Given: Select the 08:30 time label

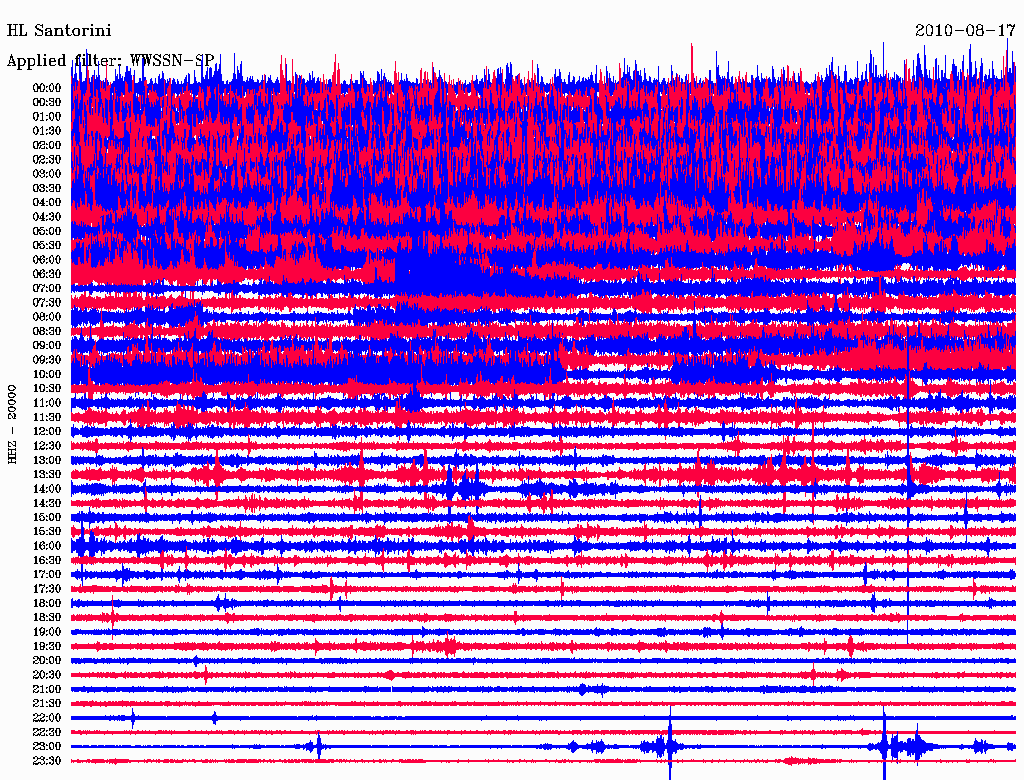Looking at the screenshot, I should pyautogui.click(x=47, y=332).
